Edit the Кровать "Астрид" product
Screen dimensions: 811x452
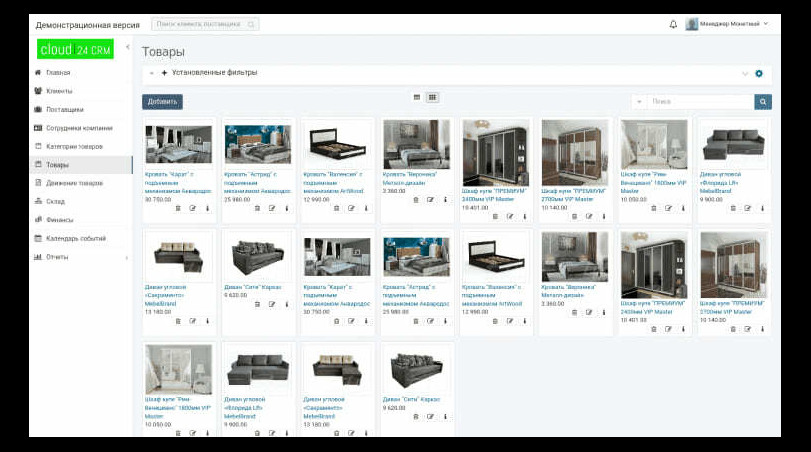click(272, 210)
